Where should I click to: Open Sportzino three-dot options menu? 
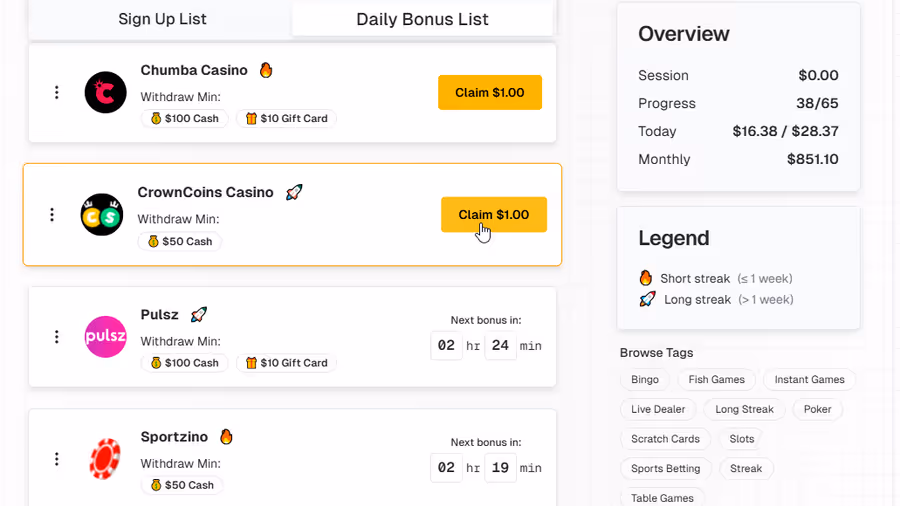coord(57,459)
